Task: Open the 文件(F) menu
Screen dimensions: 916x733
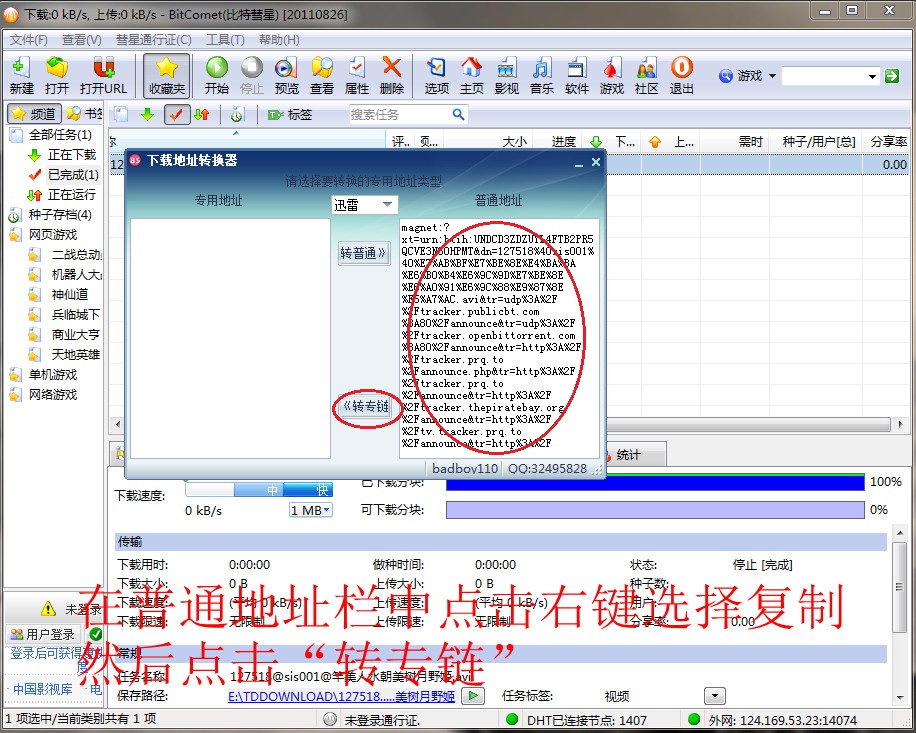Action: coord(29,40)
